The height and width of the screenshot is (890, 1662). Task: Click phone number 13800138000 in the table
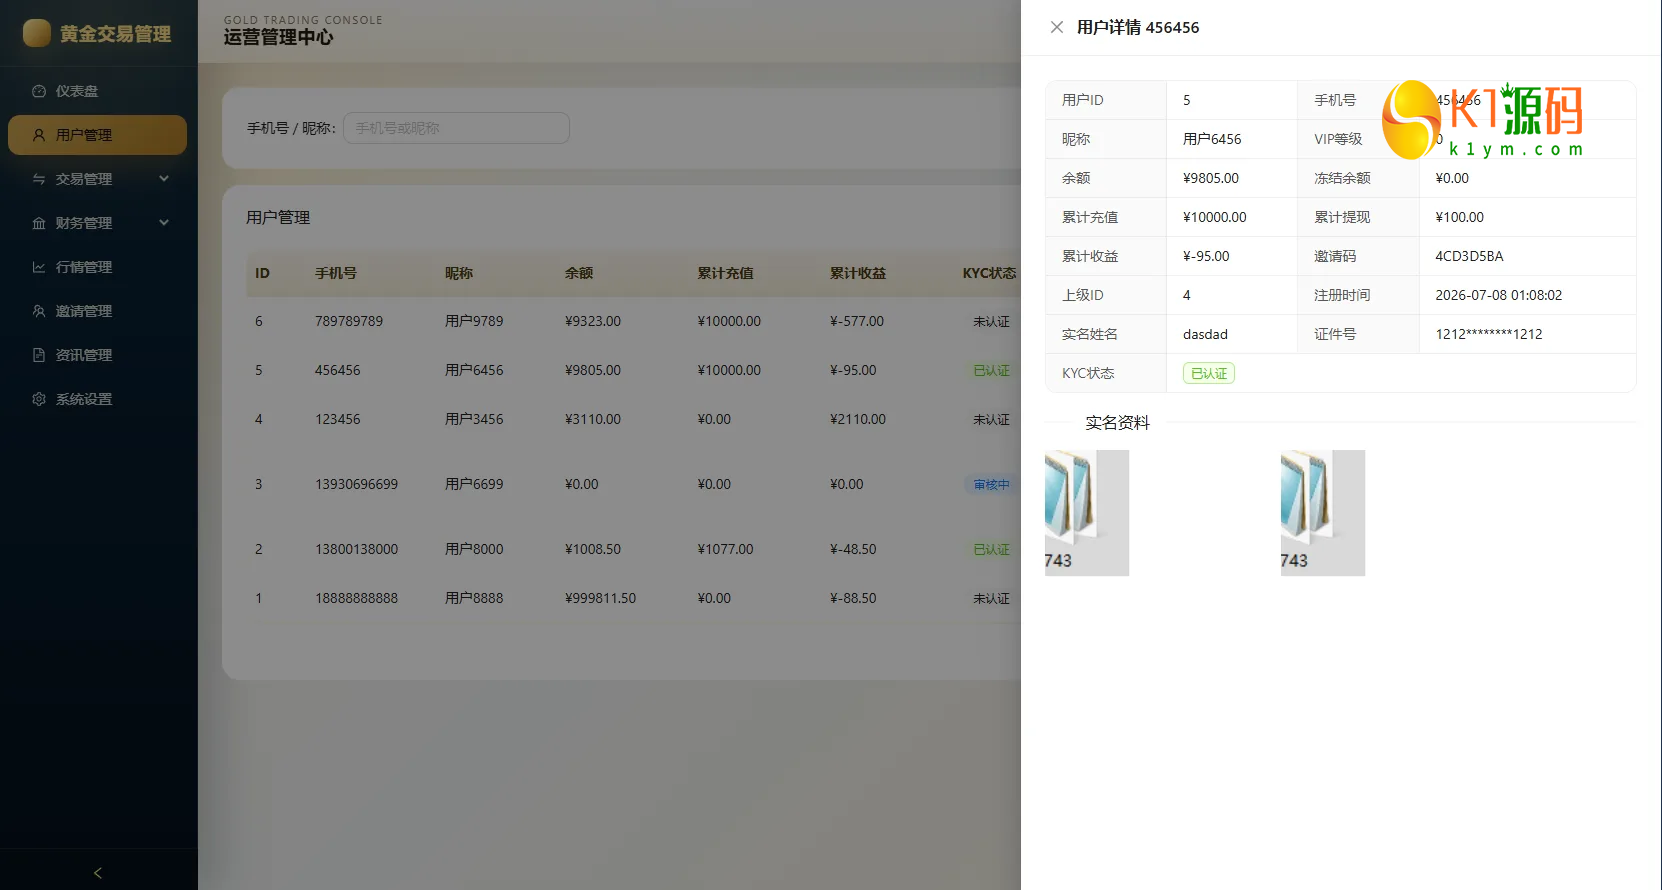pyautogui.click(x=356, y=549)
